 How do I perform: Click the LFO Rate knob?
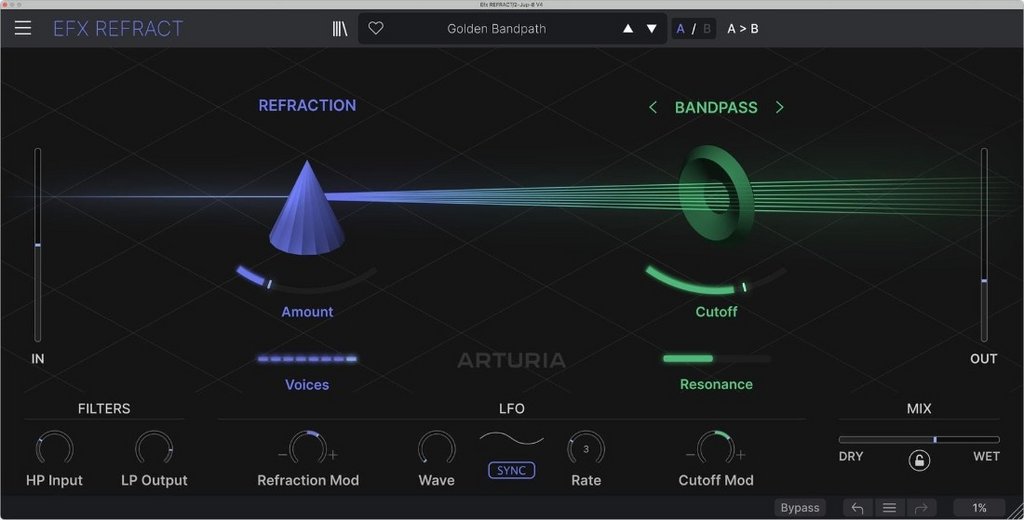pyautogui.click(x=586, y=449)
